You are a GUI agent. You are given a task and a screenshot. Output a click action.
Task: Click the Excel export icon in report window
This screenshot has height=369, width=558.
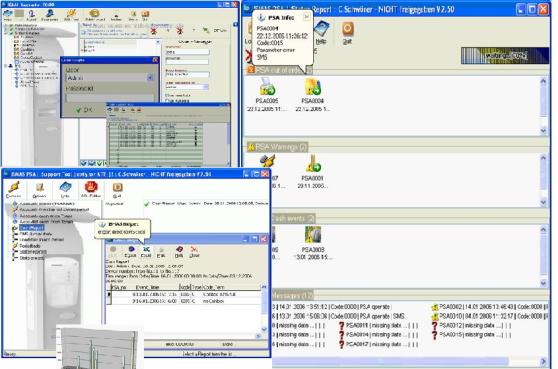(146, 250)
